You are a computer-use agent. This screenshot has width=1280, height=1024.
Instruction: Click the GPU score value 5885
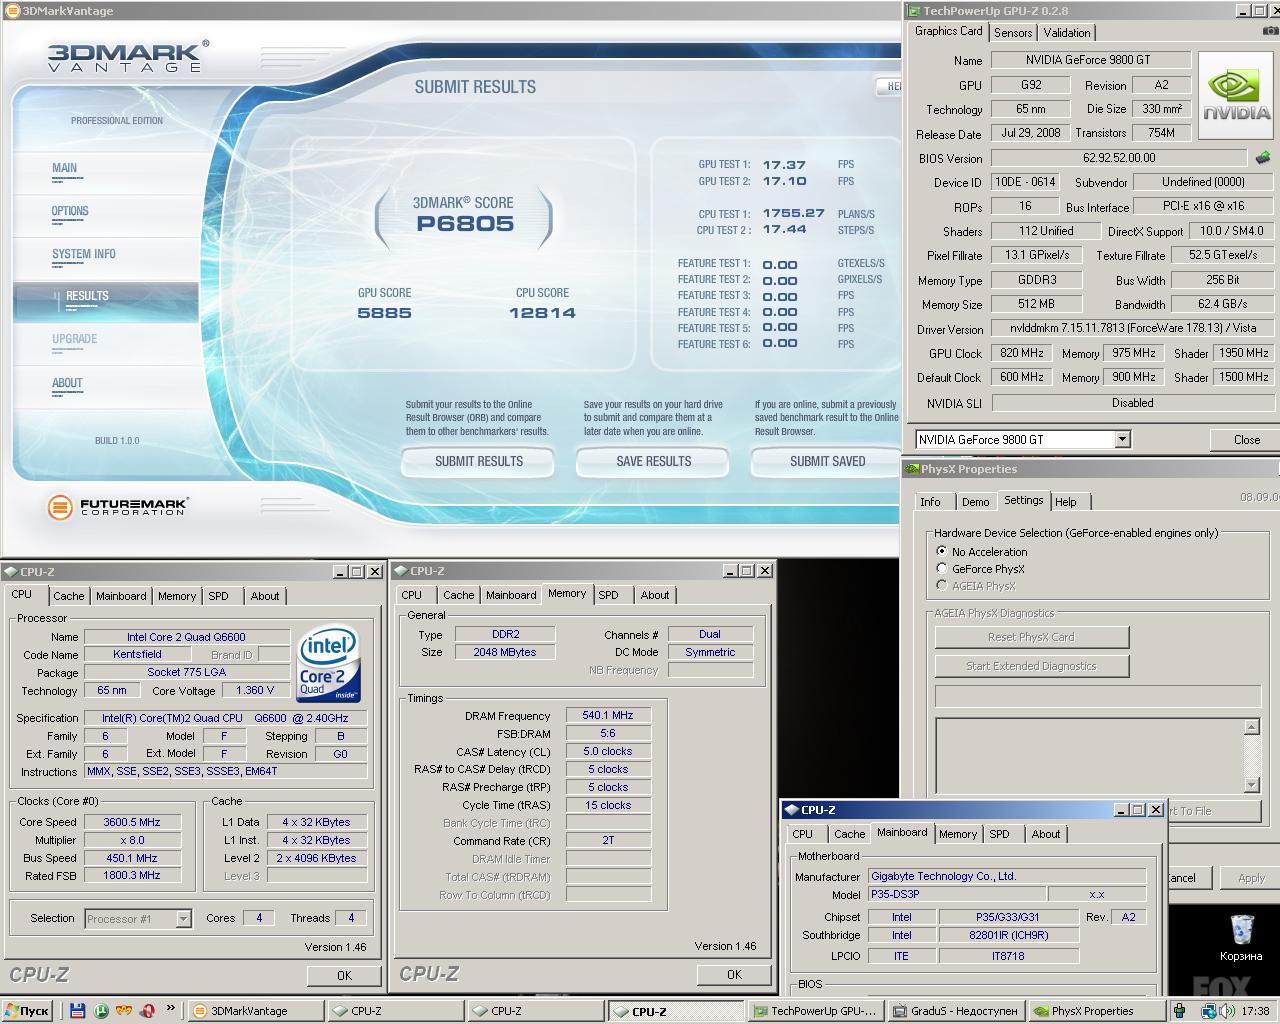coord(385,313)
